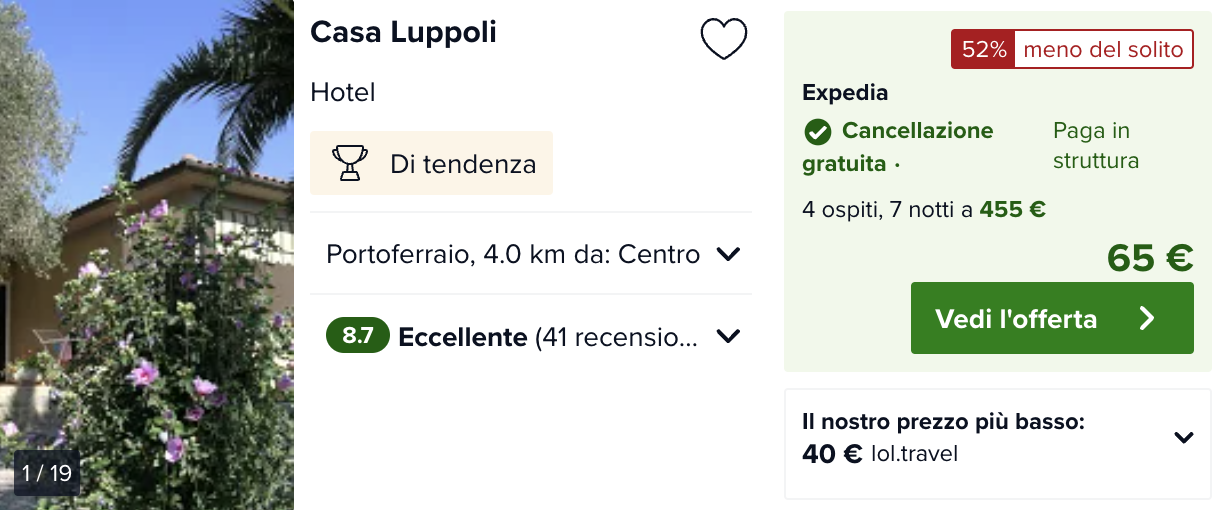Click the Eccellente 41 recensioni text
Image resolution: width=1222 pixels, height=510 pixels.
coord(547,337)
